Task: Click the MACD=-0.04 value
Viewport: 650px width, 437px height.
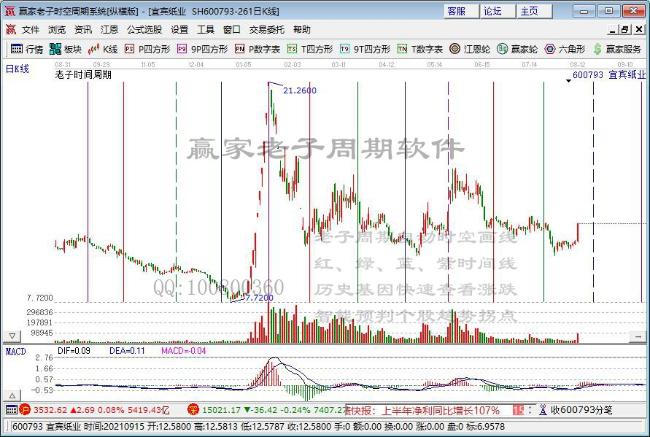Action: coord(184,351)
